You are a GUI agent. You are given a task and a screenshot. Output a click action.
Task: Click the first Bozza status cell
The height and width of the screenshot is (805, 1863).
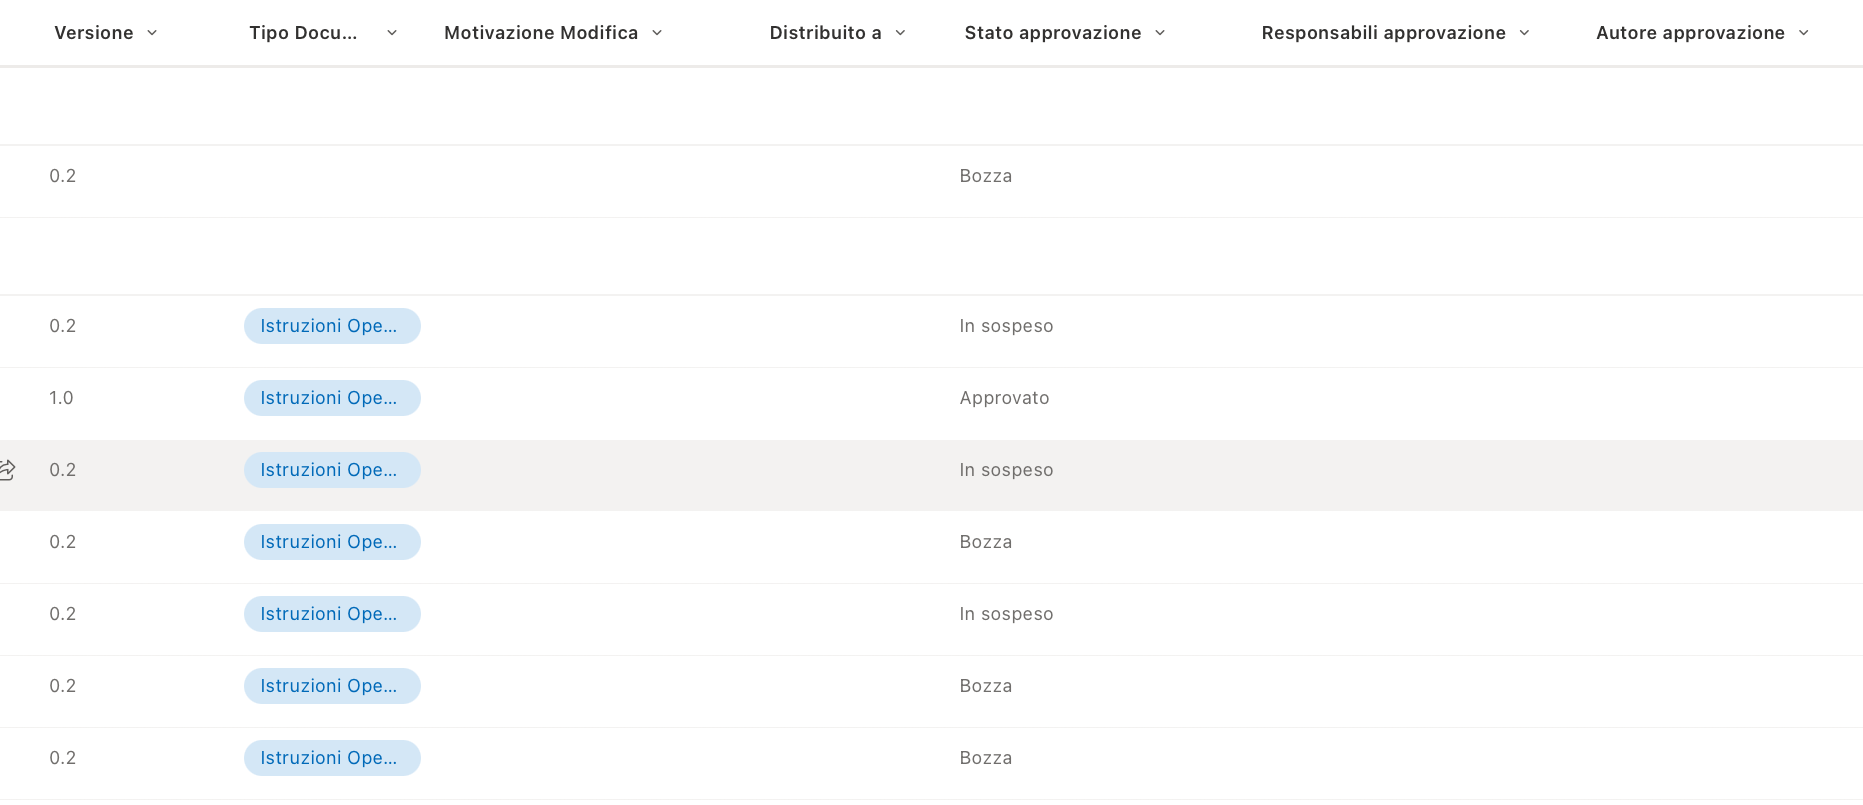[986, 175]
